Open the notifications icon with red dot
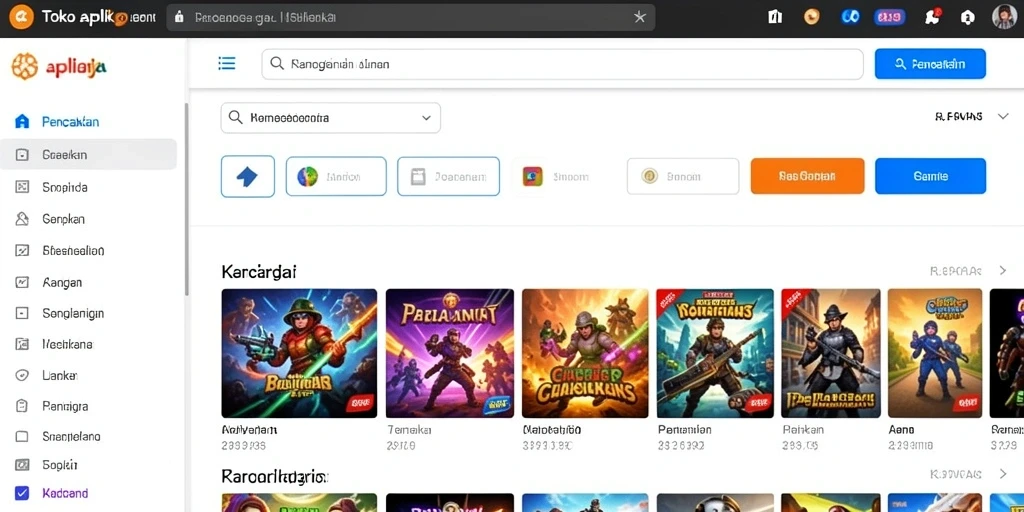 point(932,17)
